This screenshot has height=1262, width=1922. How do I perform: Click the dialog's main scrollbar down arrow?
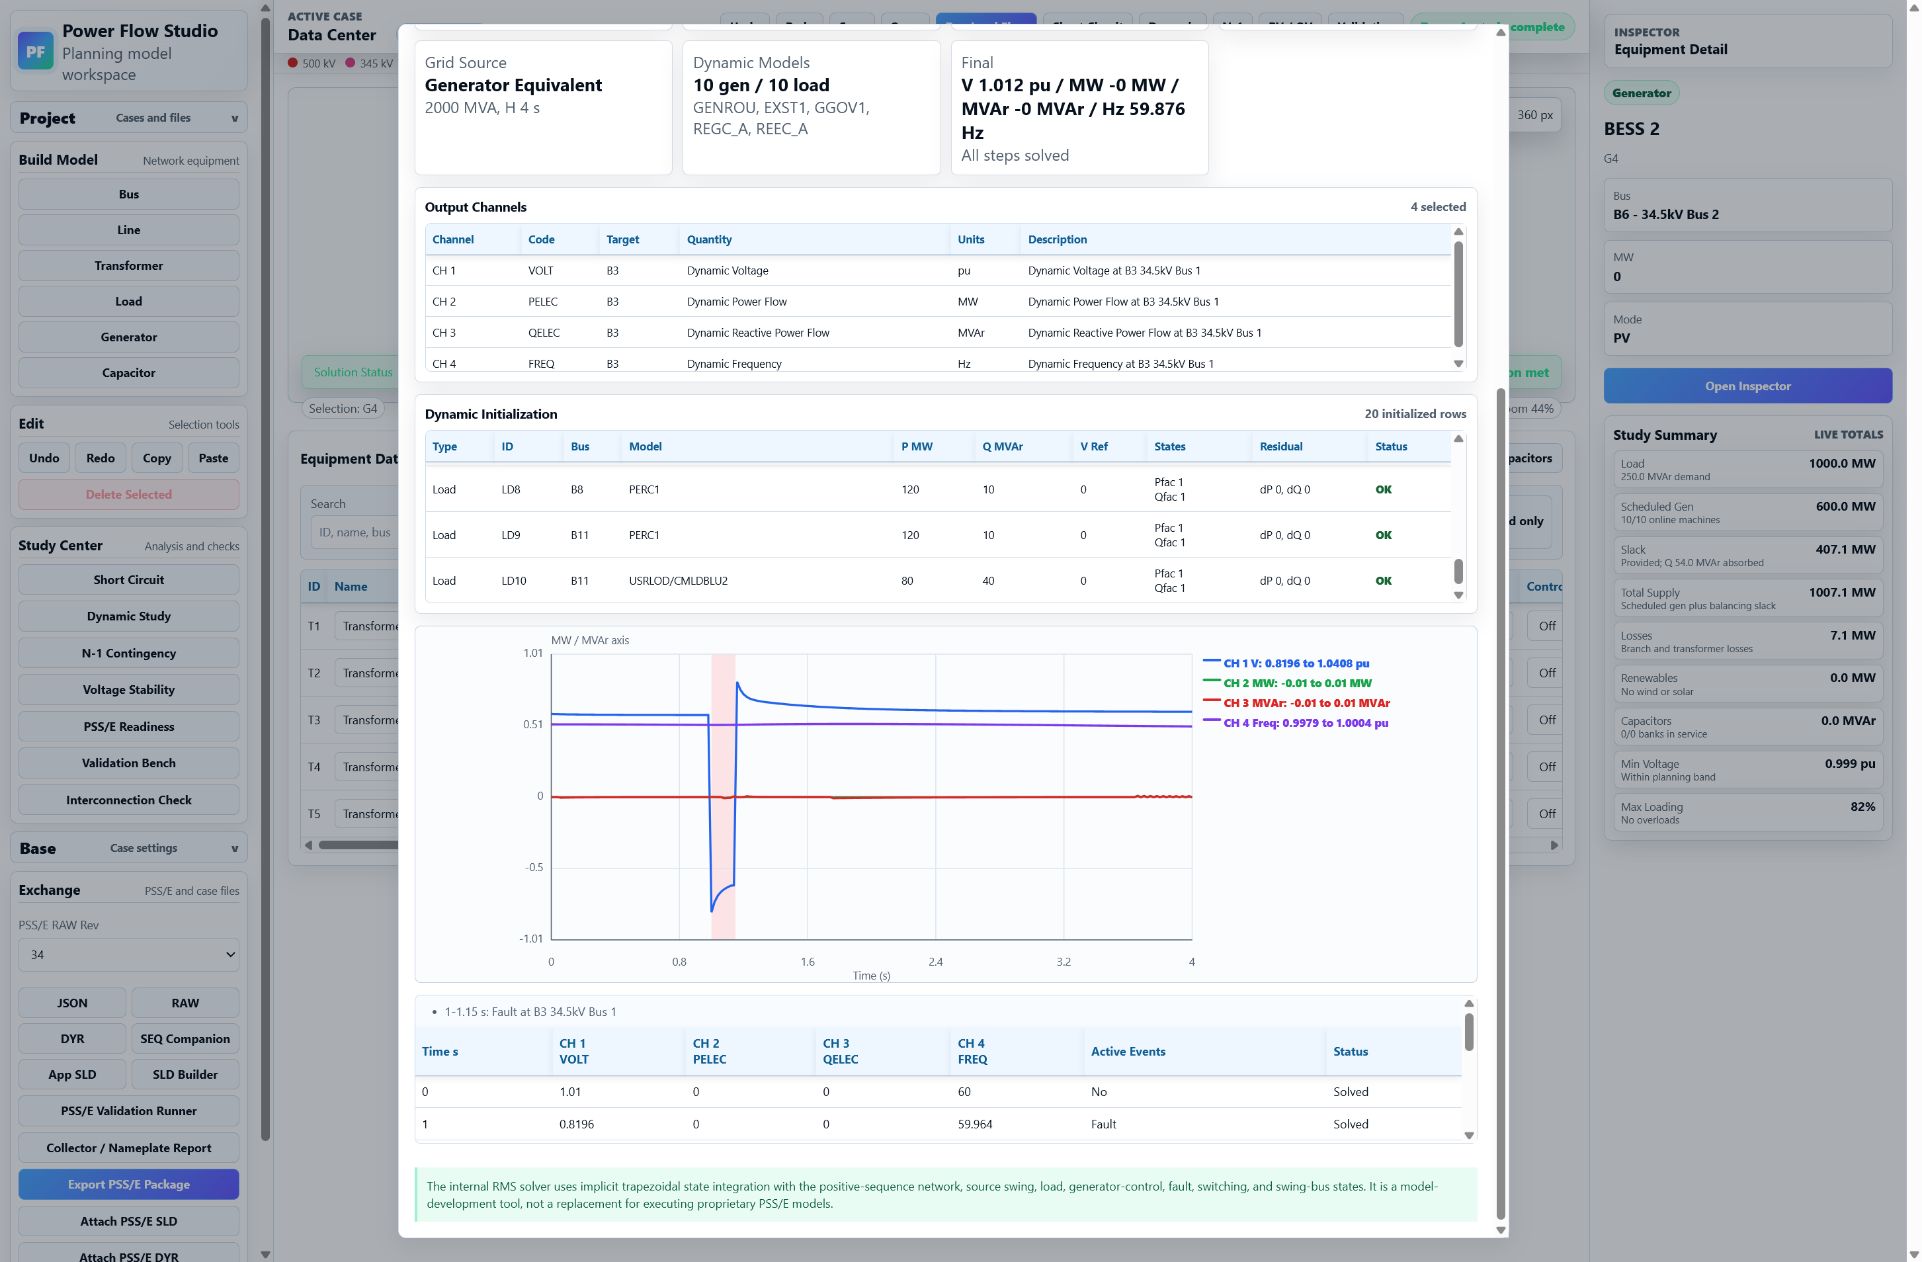click(x=1500, y=1230)
